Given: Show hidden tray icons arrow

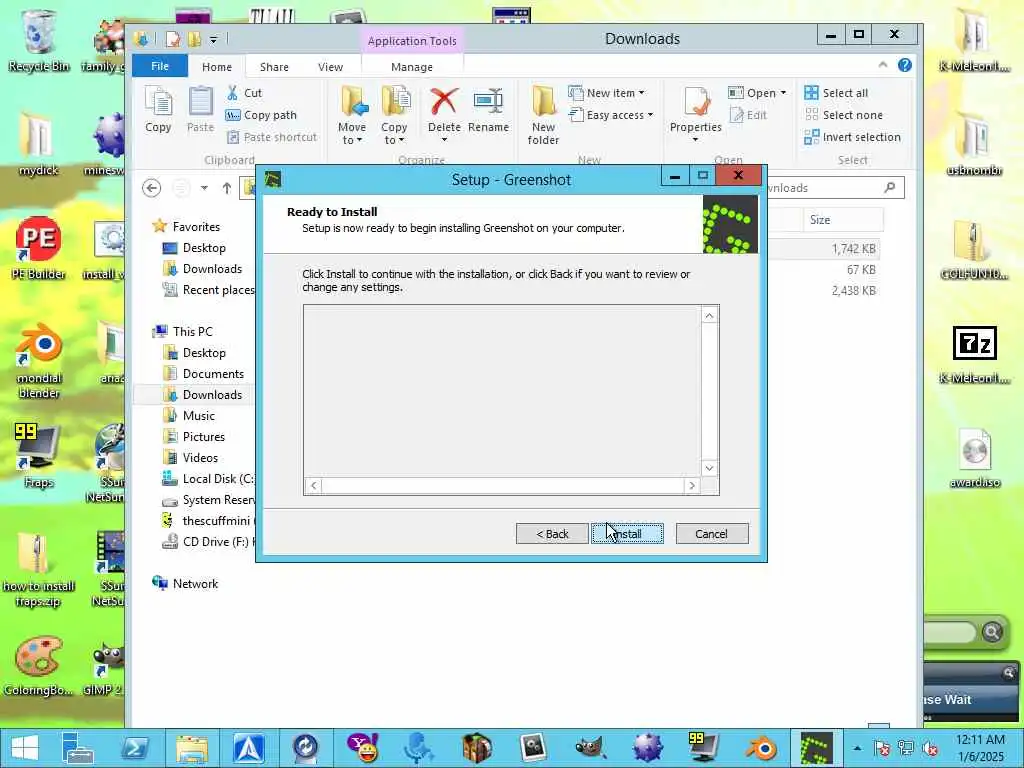Looking at the screenshot, I should (x=857, y=748).
